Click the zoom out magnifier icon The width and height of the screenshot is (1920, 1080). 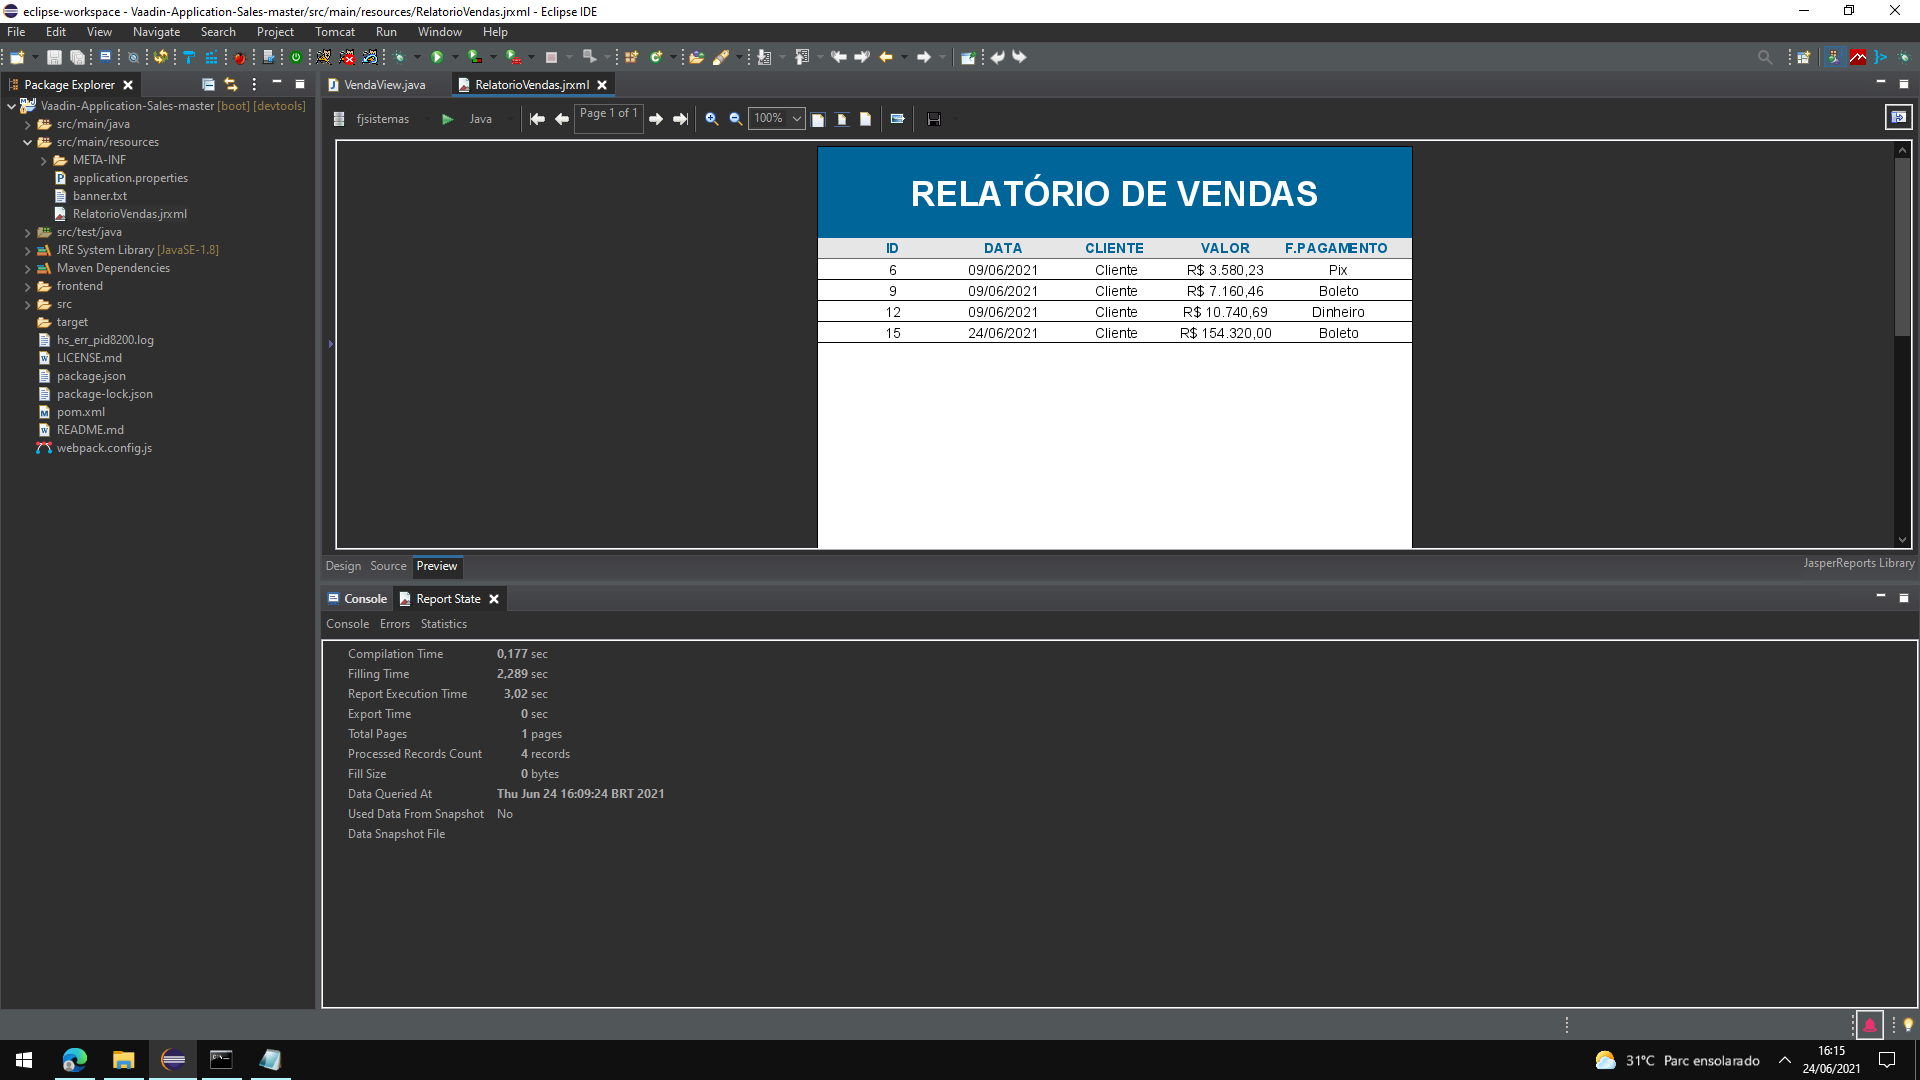coord(735,119)
